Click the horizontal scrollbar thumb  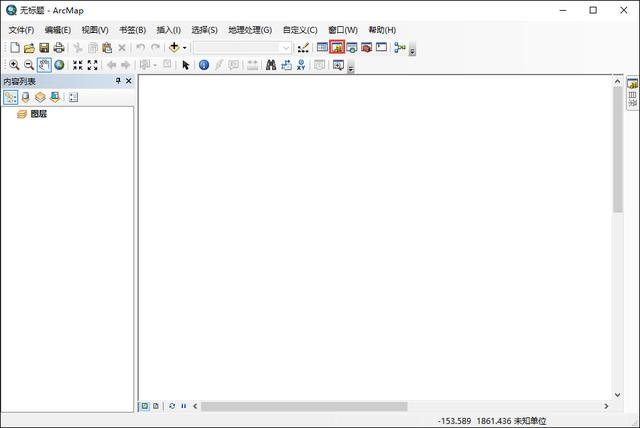click(x=304, y=406)
